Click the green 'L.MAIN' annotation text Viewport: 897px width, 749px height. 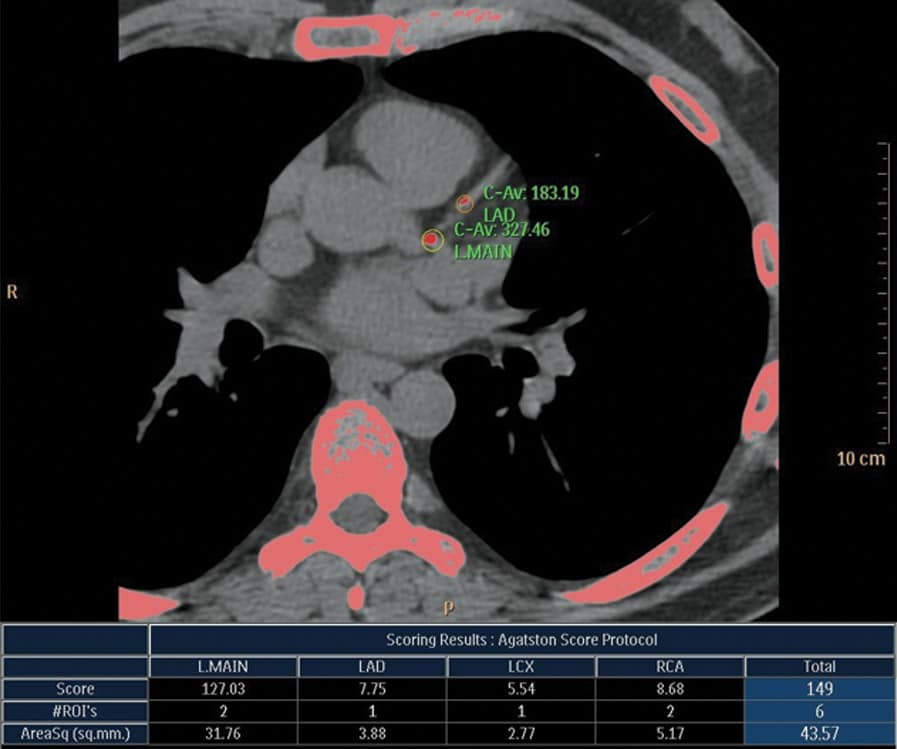[483, 252]
